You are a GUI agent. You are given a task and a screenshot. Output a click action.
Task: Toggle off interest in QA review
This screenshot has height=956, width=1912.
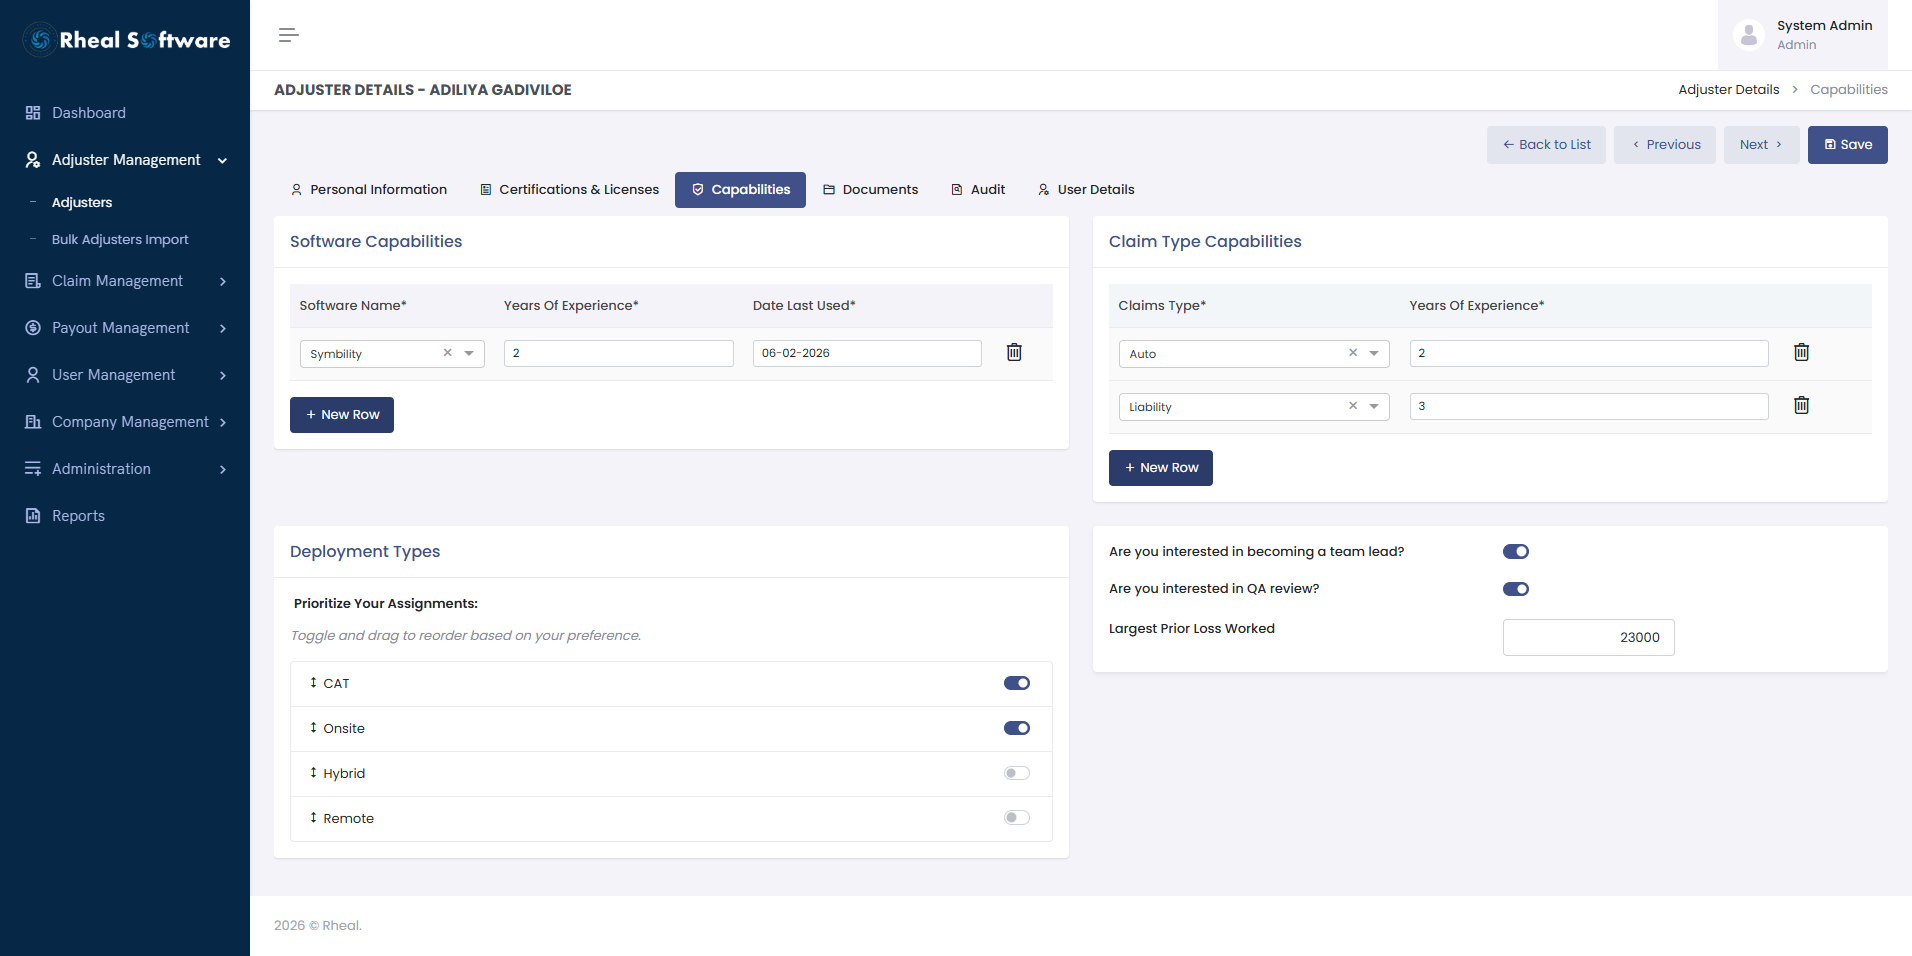point(1516,589)
